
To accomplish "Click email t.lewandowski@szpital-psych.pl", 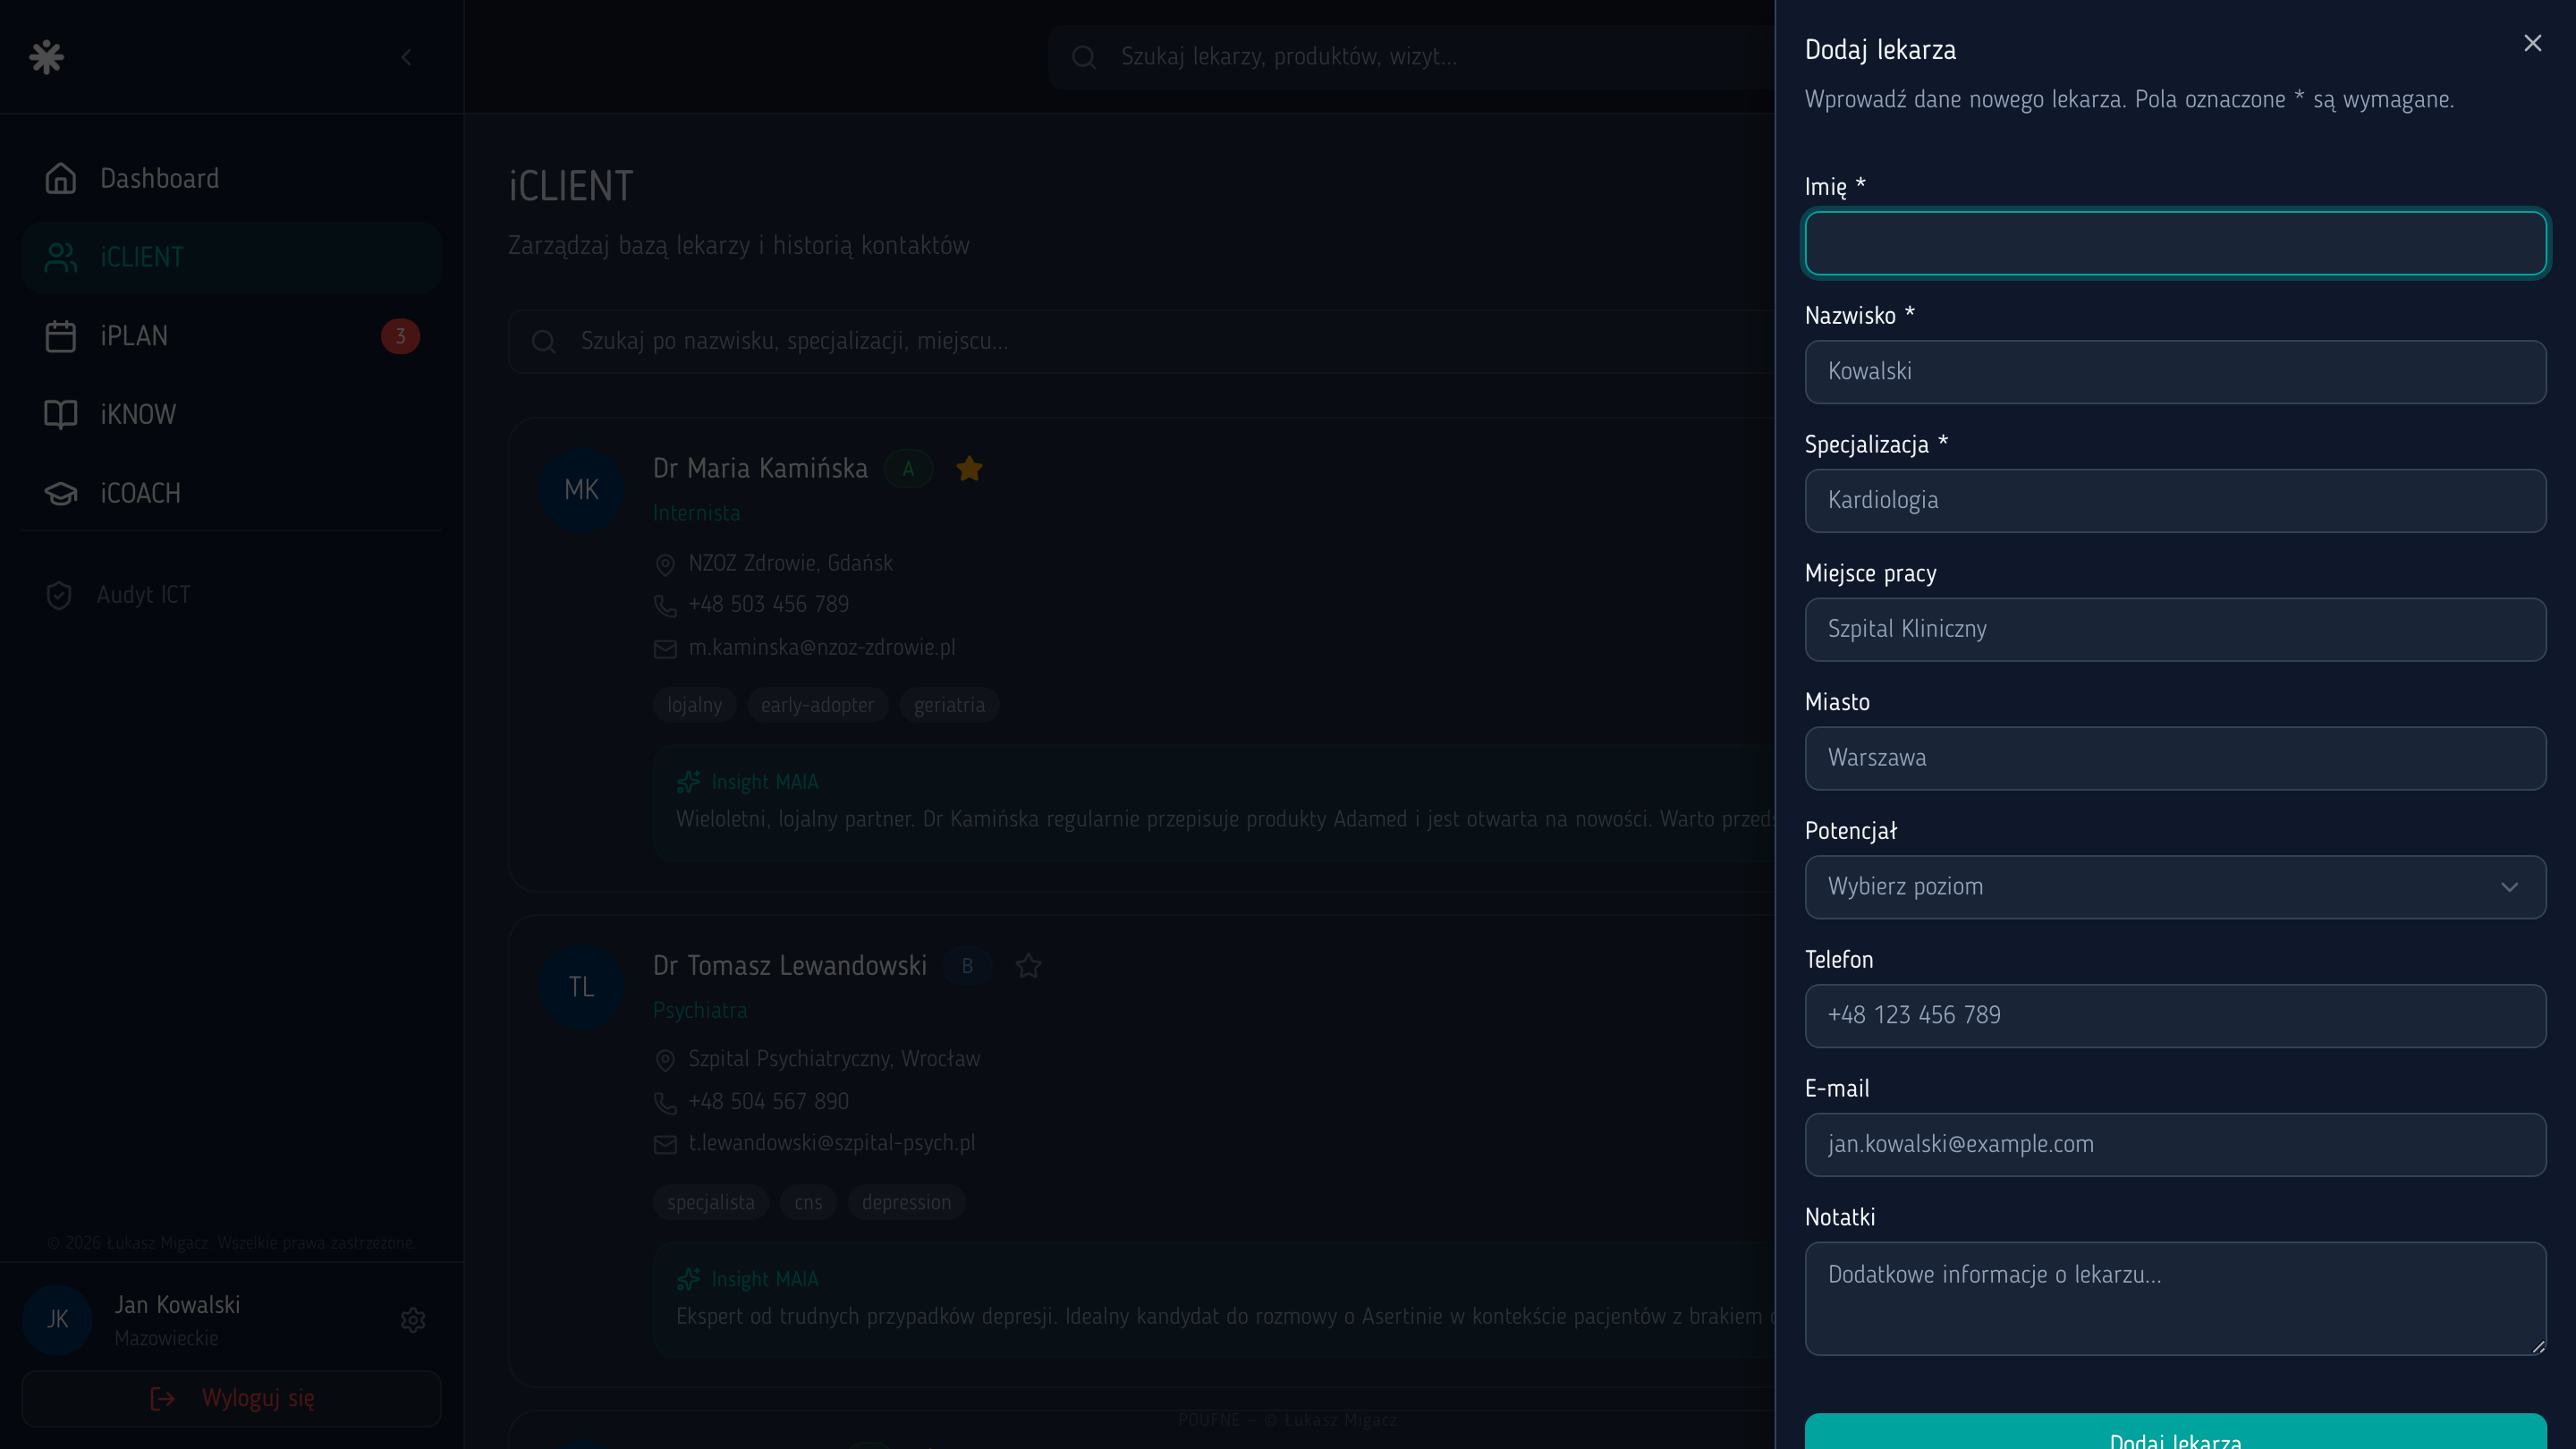I will click(832, 1144).
